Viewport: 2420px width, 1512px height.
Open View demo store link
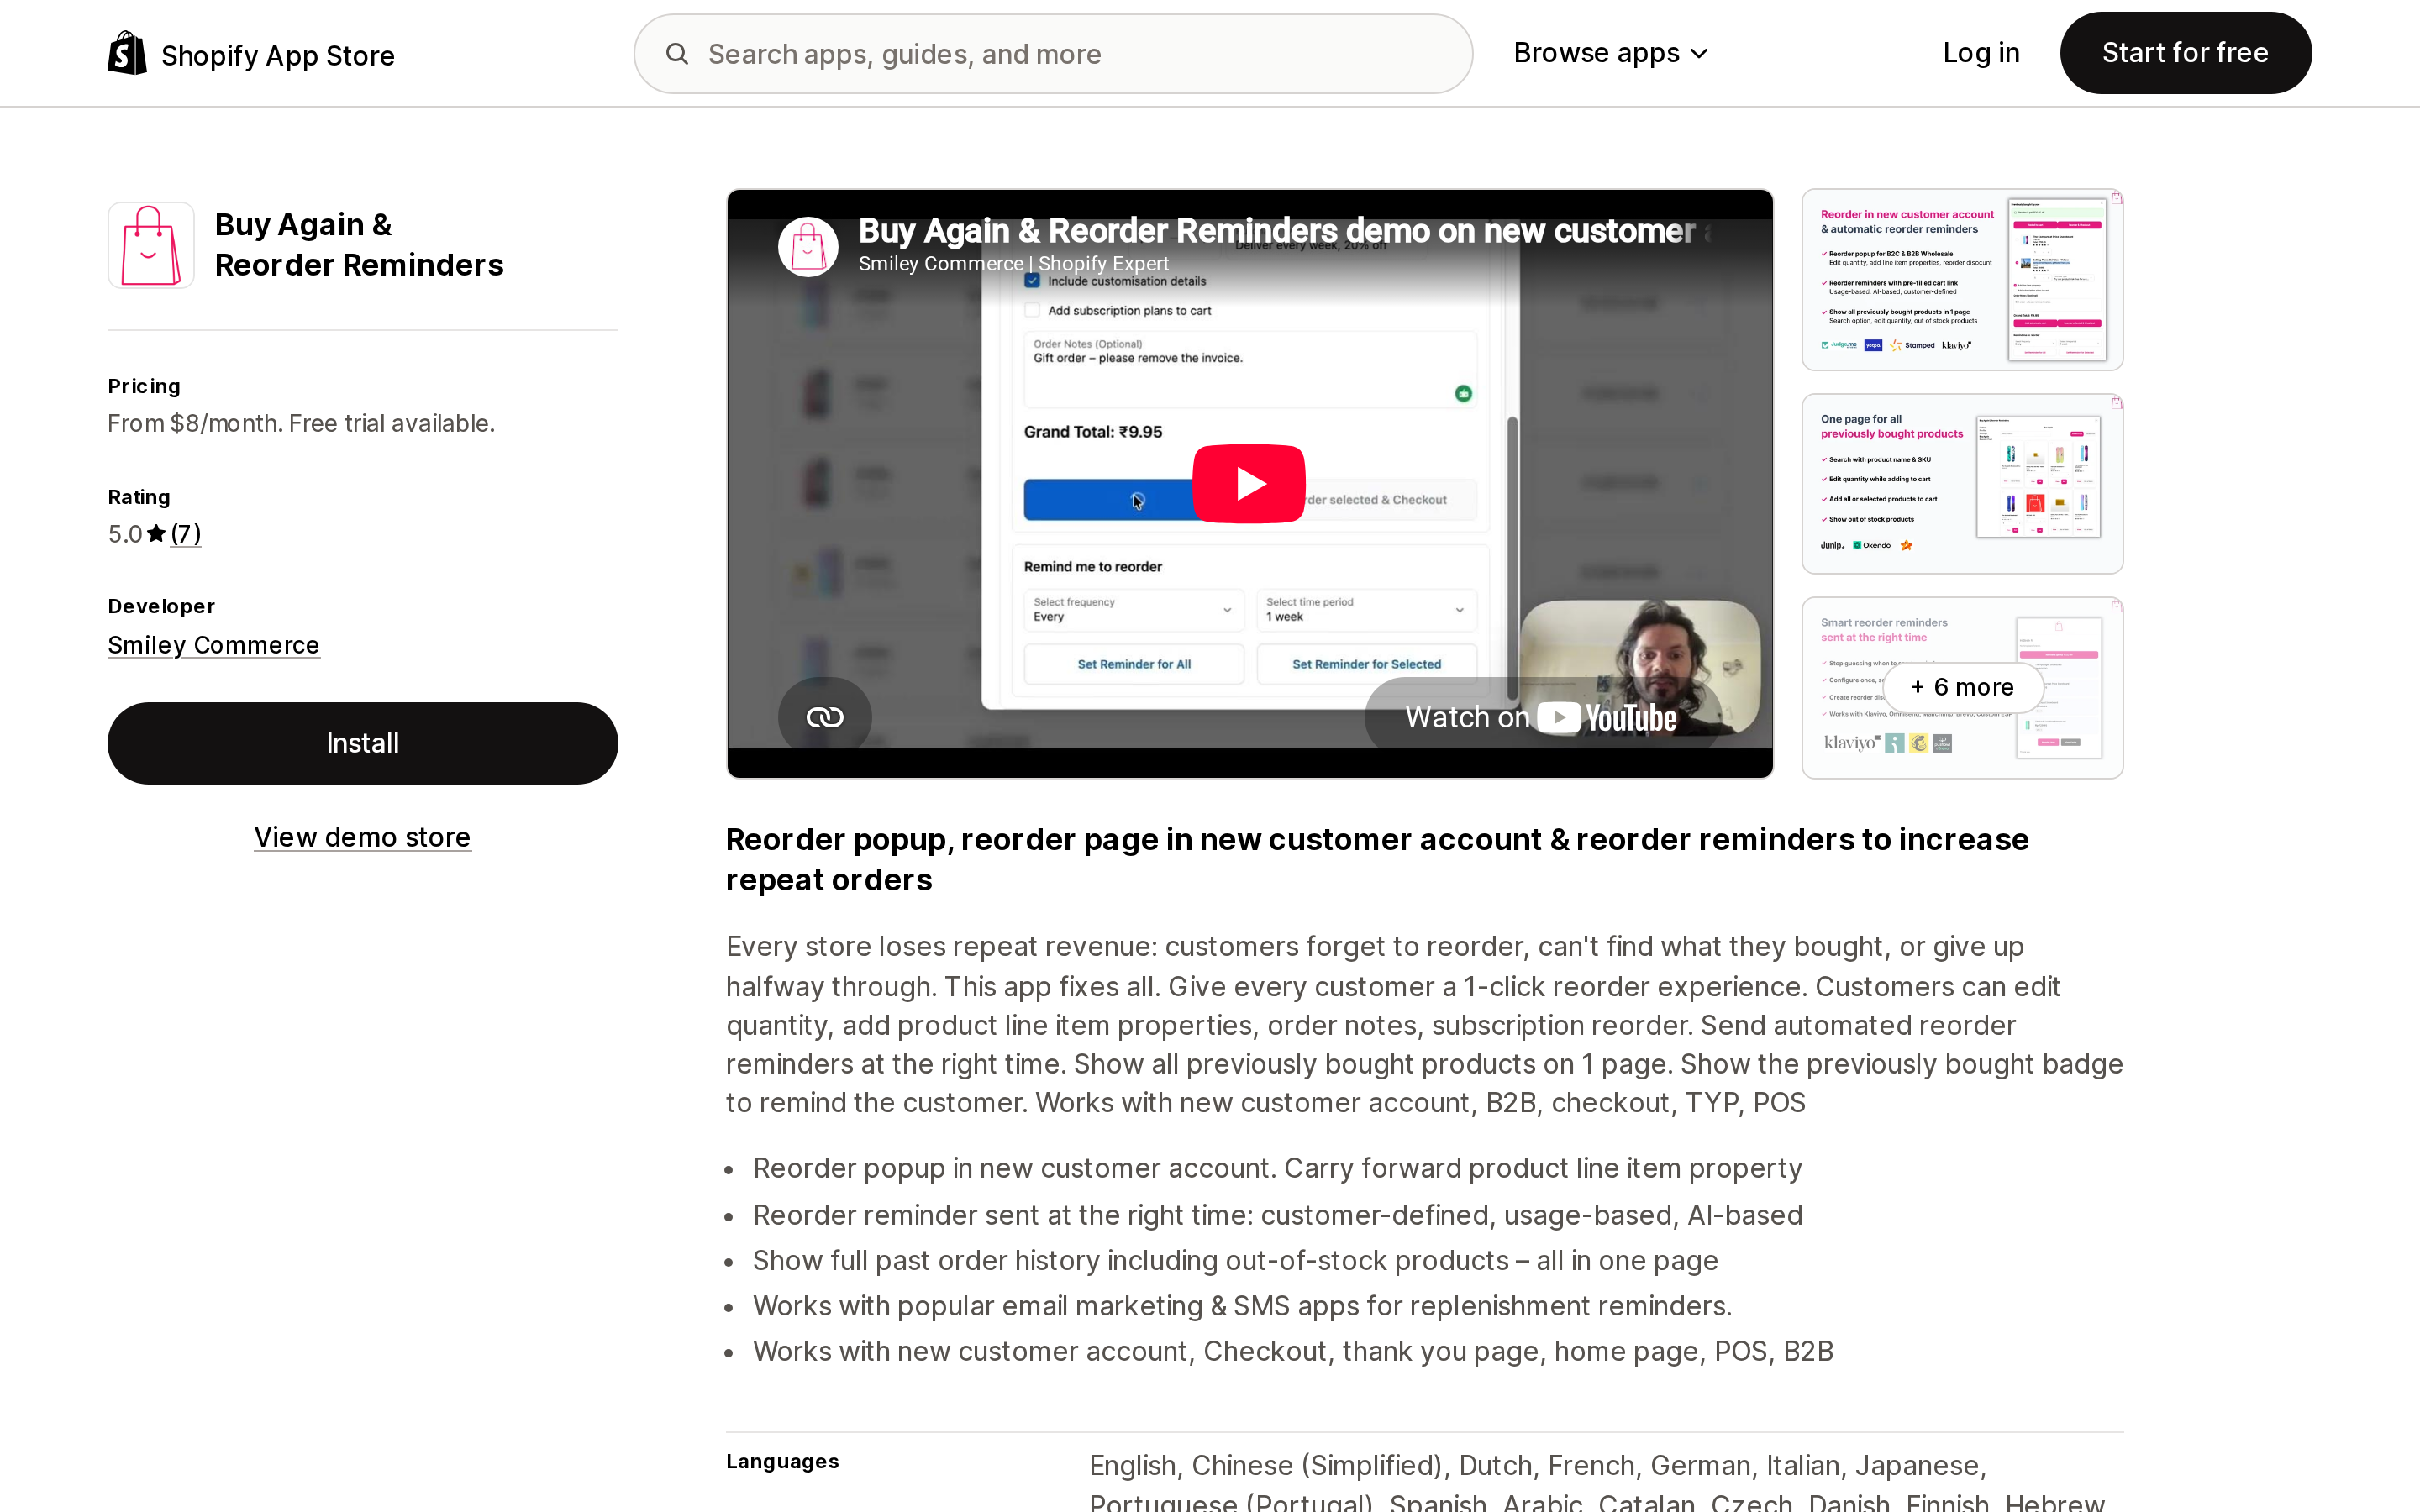pos(362,837)
